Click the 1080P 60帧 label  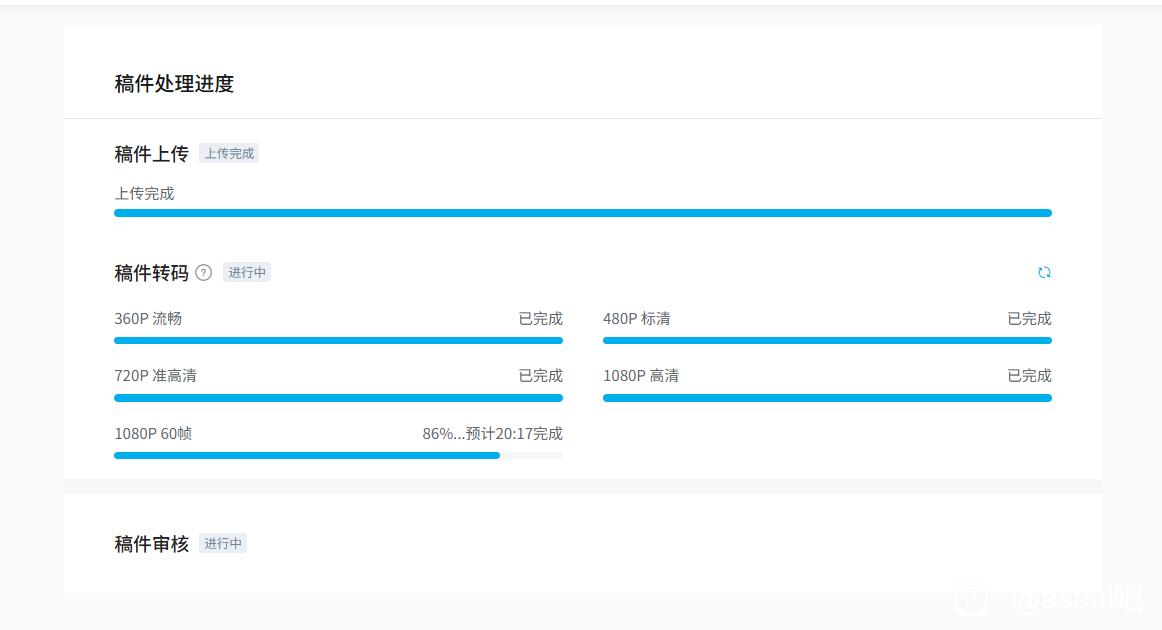tap(153, 434)
